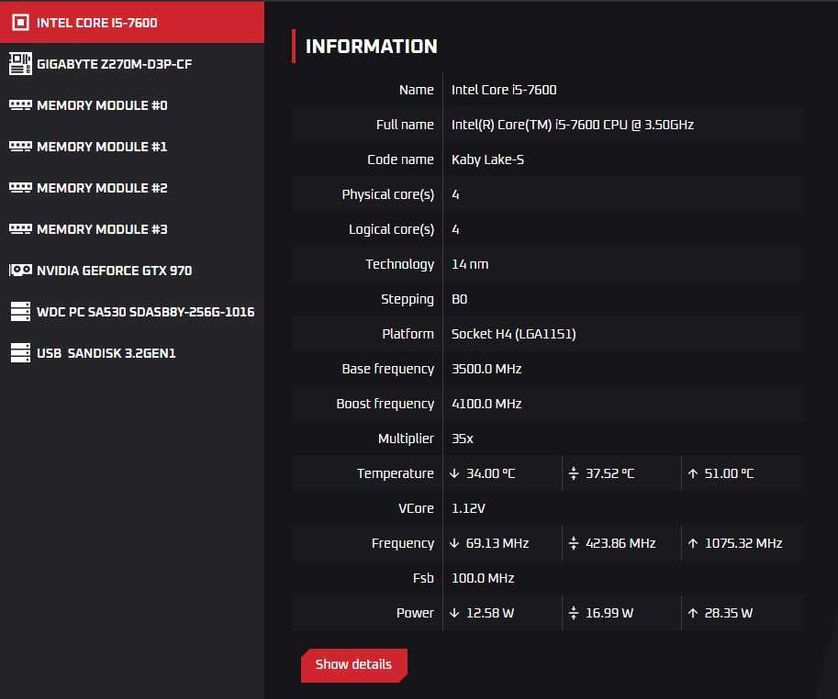
Task: Click the motherboard icon beside Gigabyte Z270M-D3P-CF
Action: click(x=20, y=64)
